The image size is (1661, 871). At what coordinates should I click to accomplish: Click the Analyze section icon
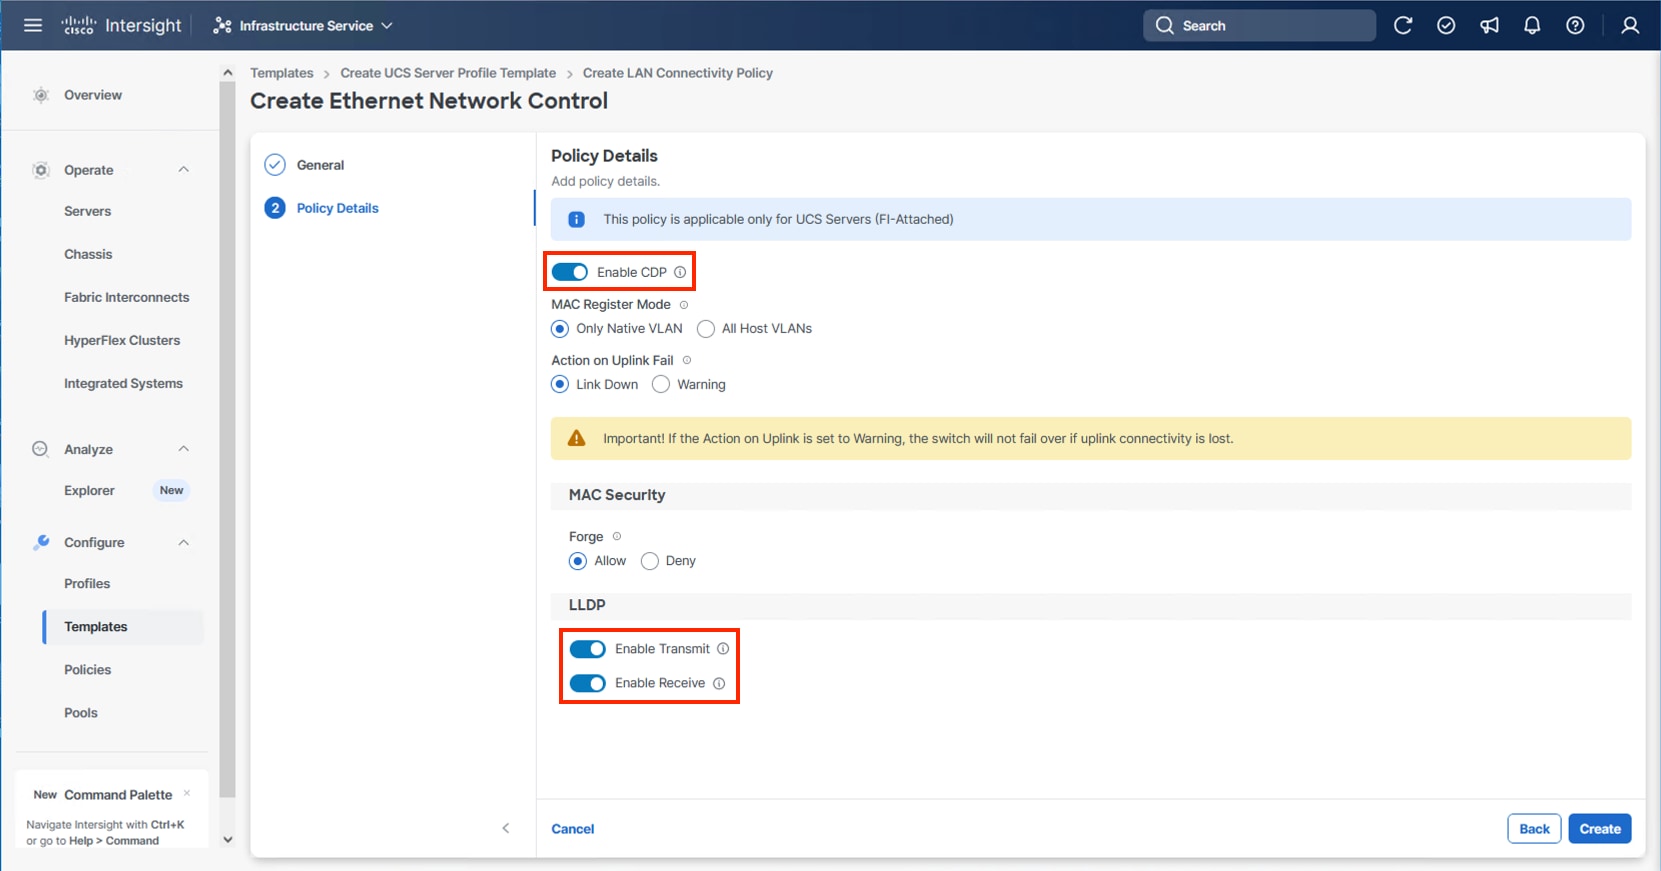coord(41,449)
